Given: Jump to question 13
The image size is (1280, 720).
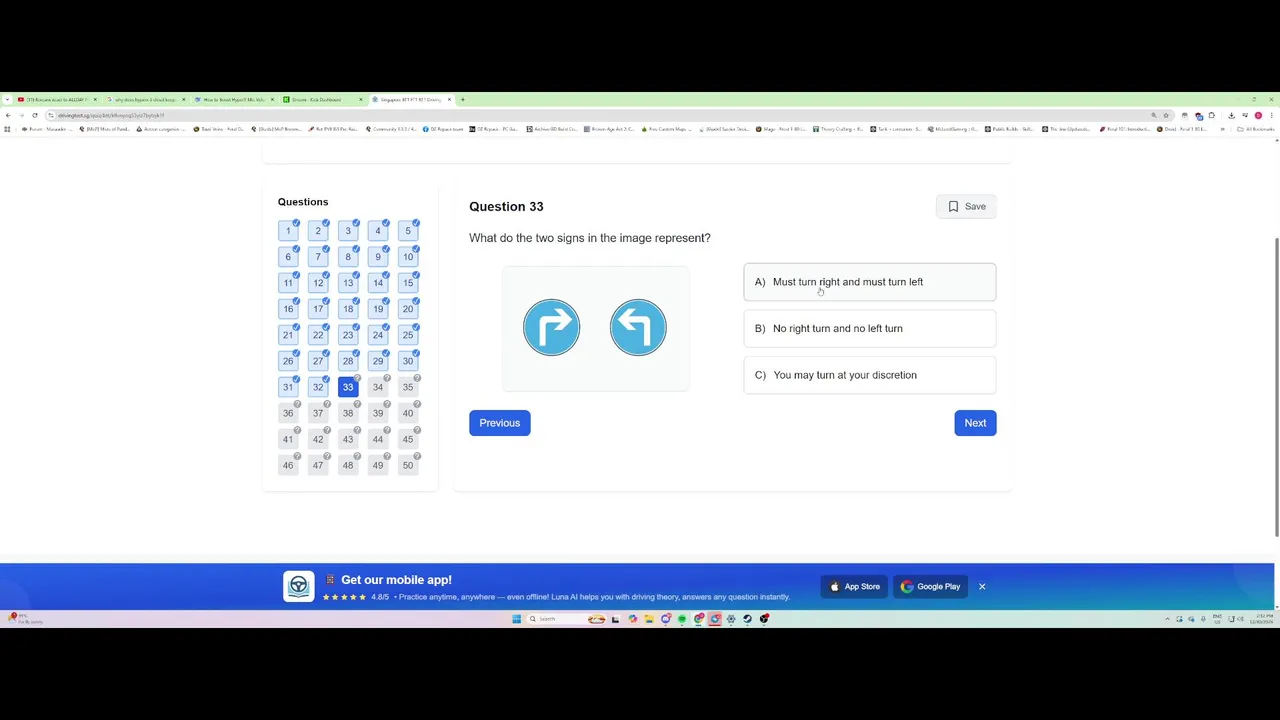Looking at the screenshot, I should [348, 283].
